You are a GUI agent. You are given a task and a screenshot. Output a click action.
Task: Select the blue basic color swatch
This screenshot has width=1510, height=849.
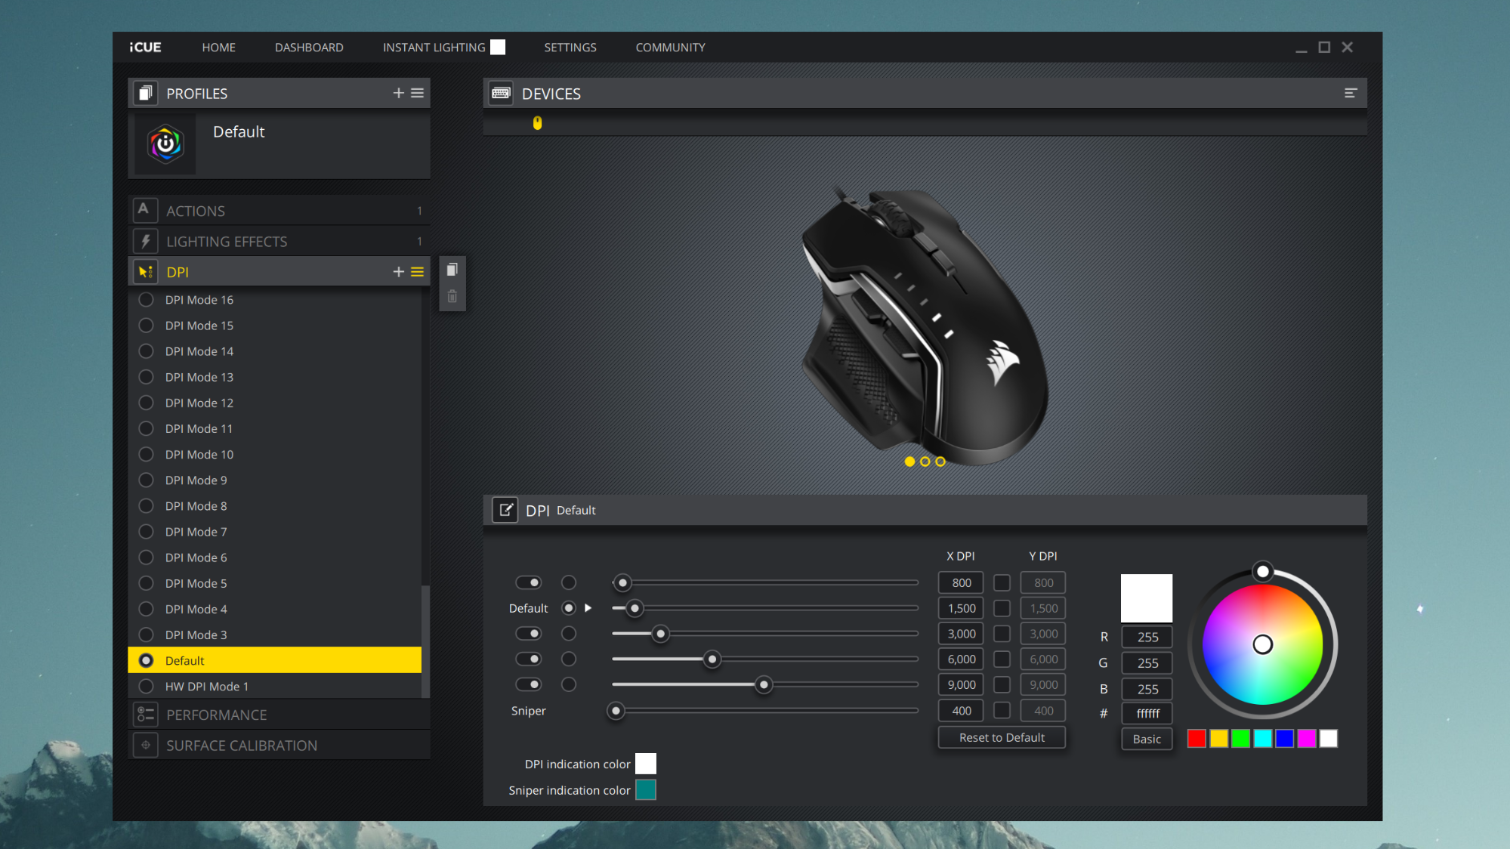(1284, 738)
